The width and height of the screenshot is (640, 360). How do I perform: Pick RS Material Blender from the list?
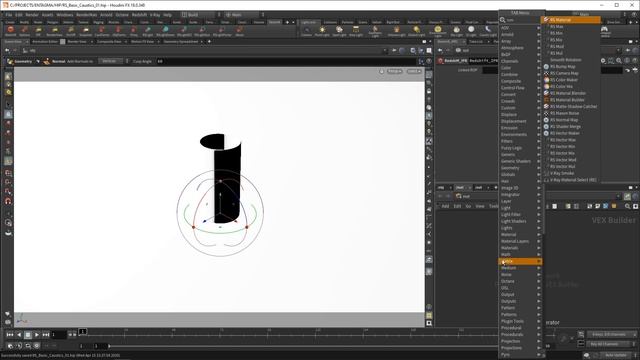(x=568, y=93)
